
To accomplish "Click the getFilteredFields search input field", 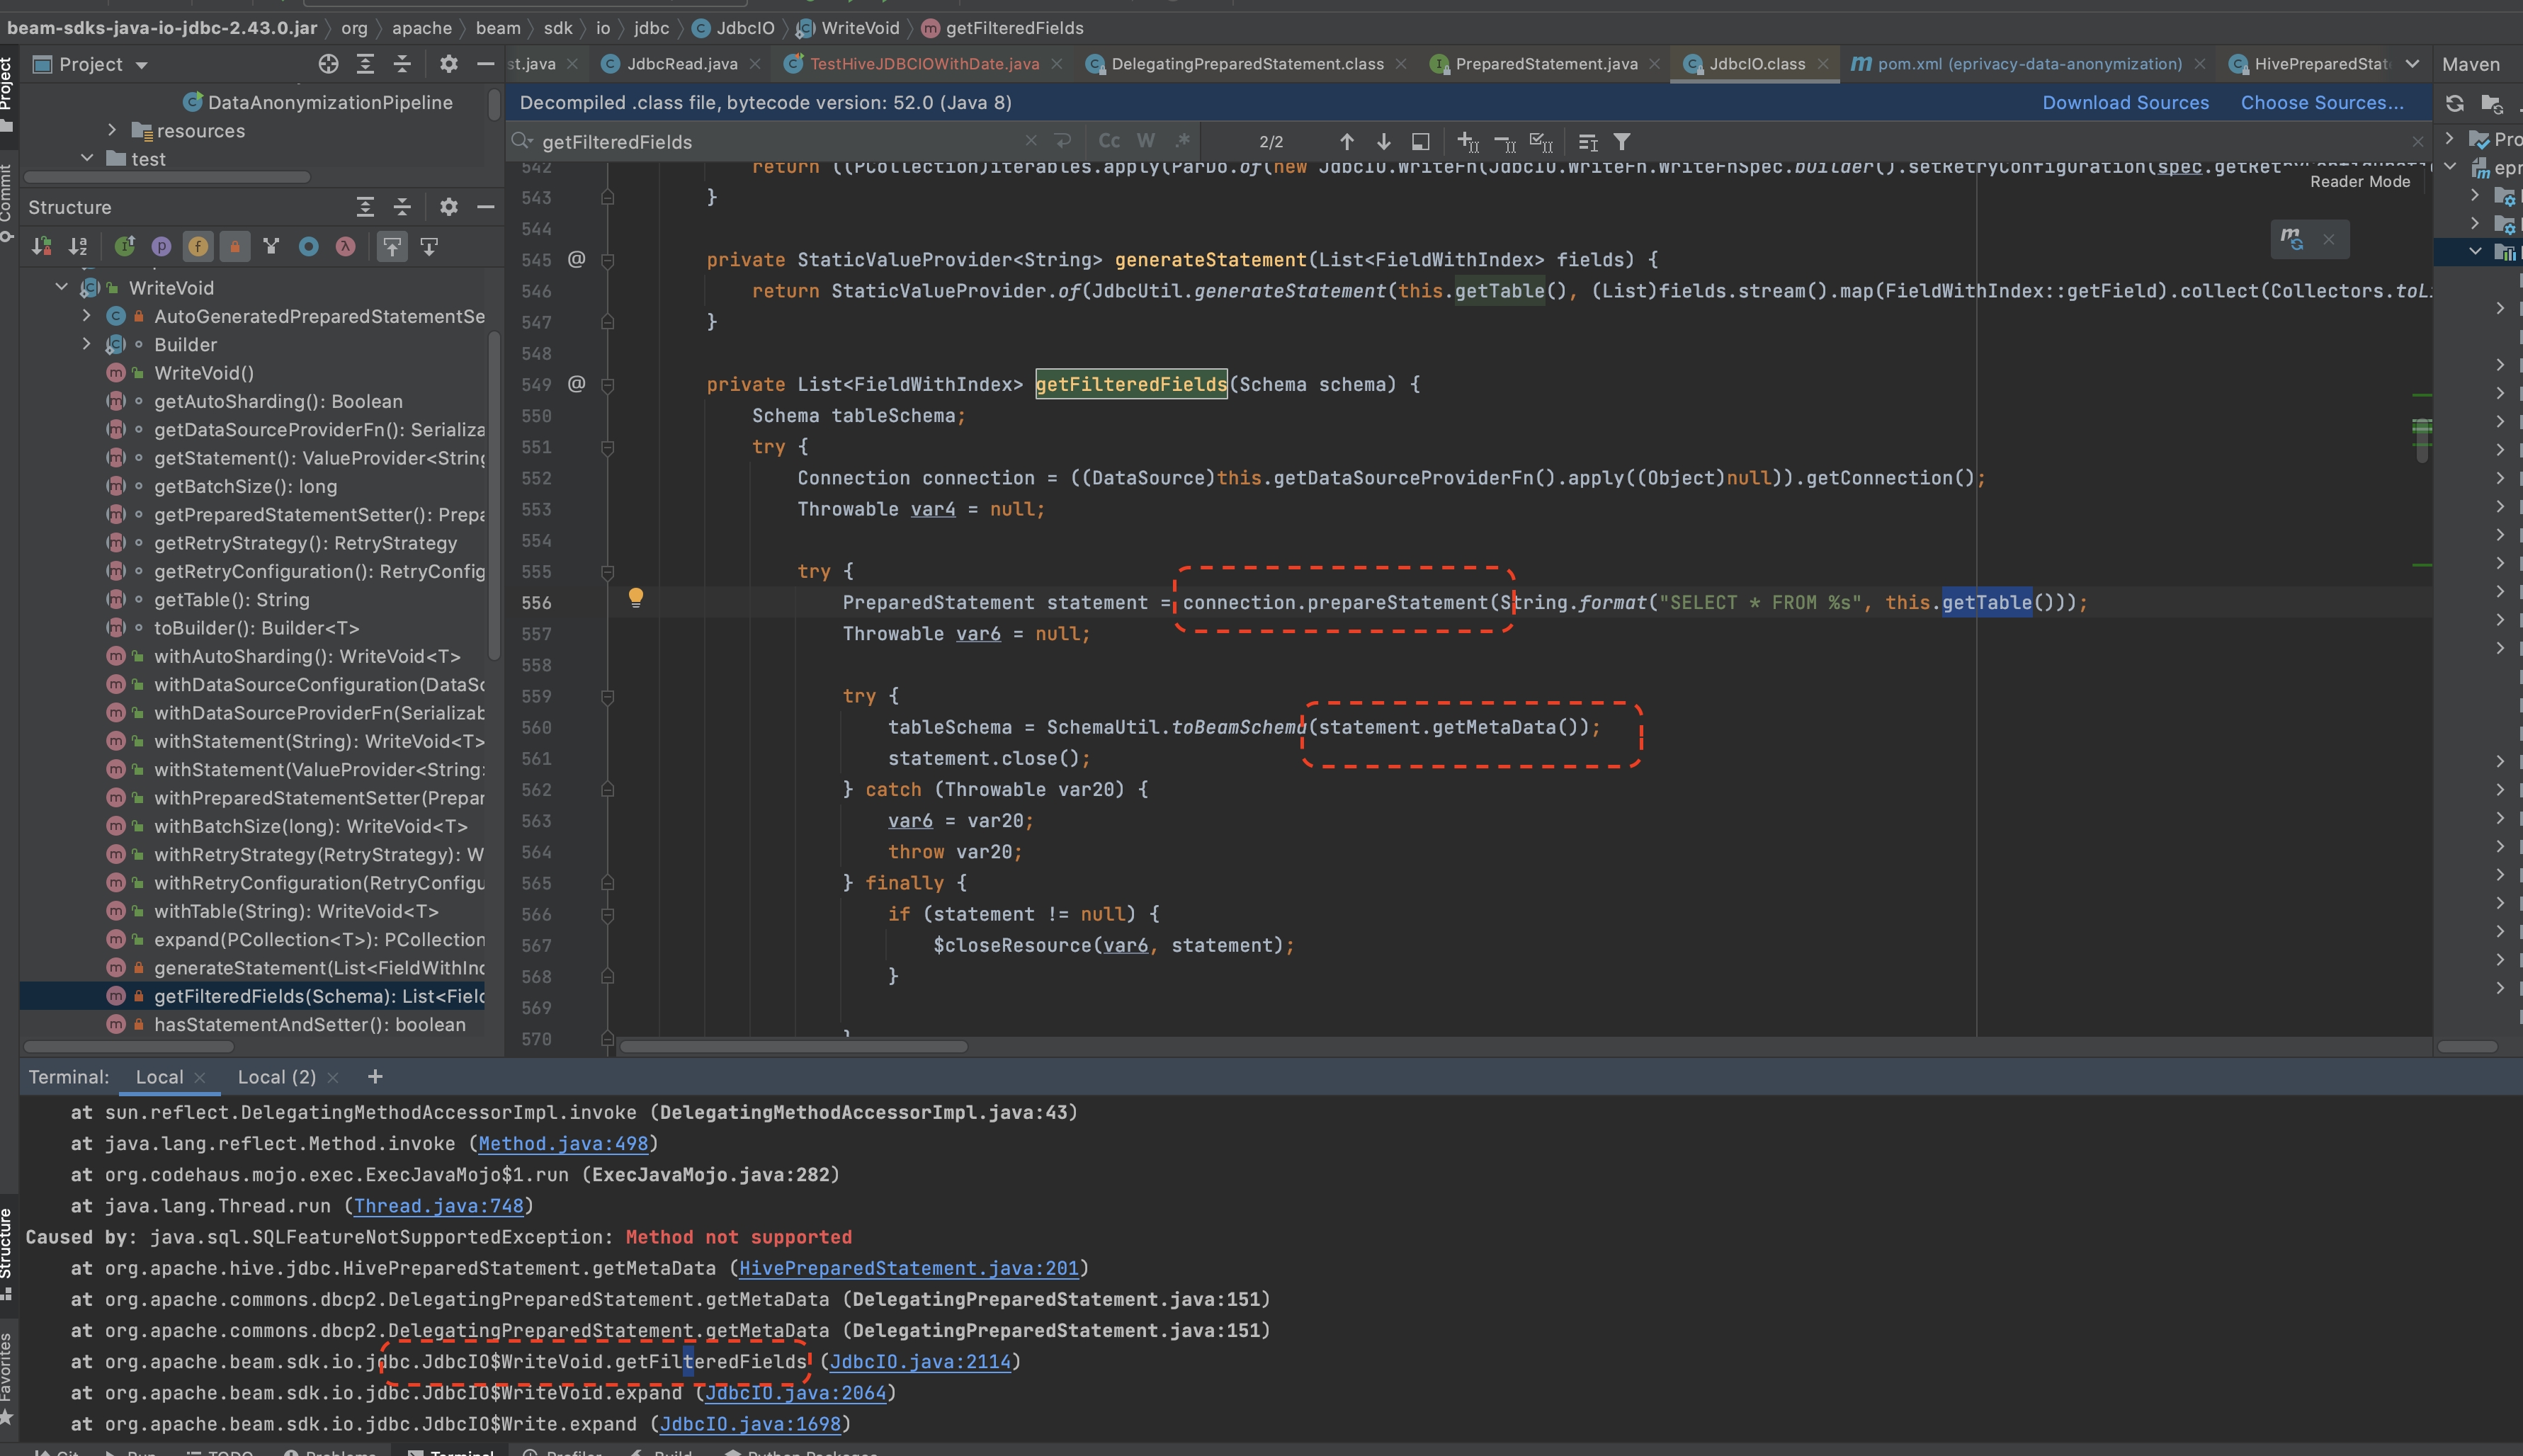I will [x=780, y=142].
